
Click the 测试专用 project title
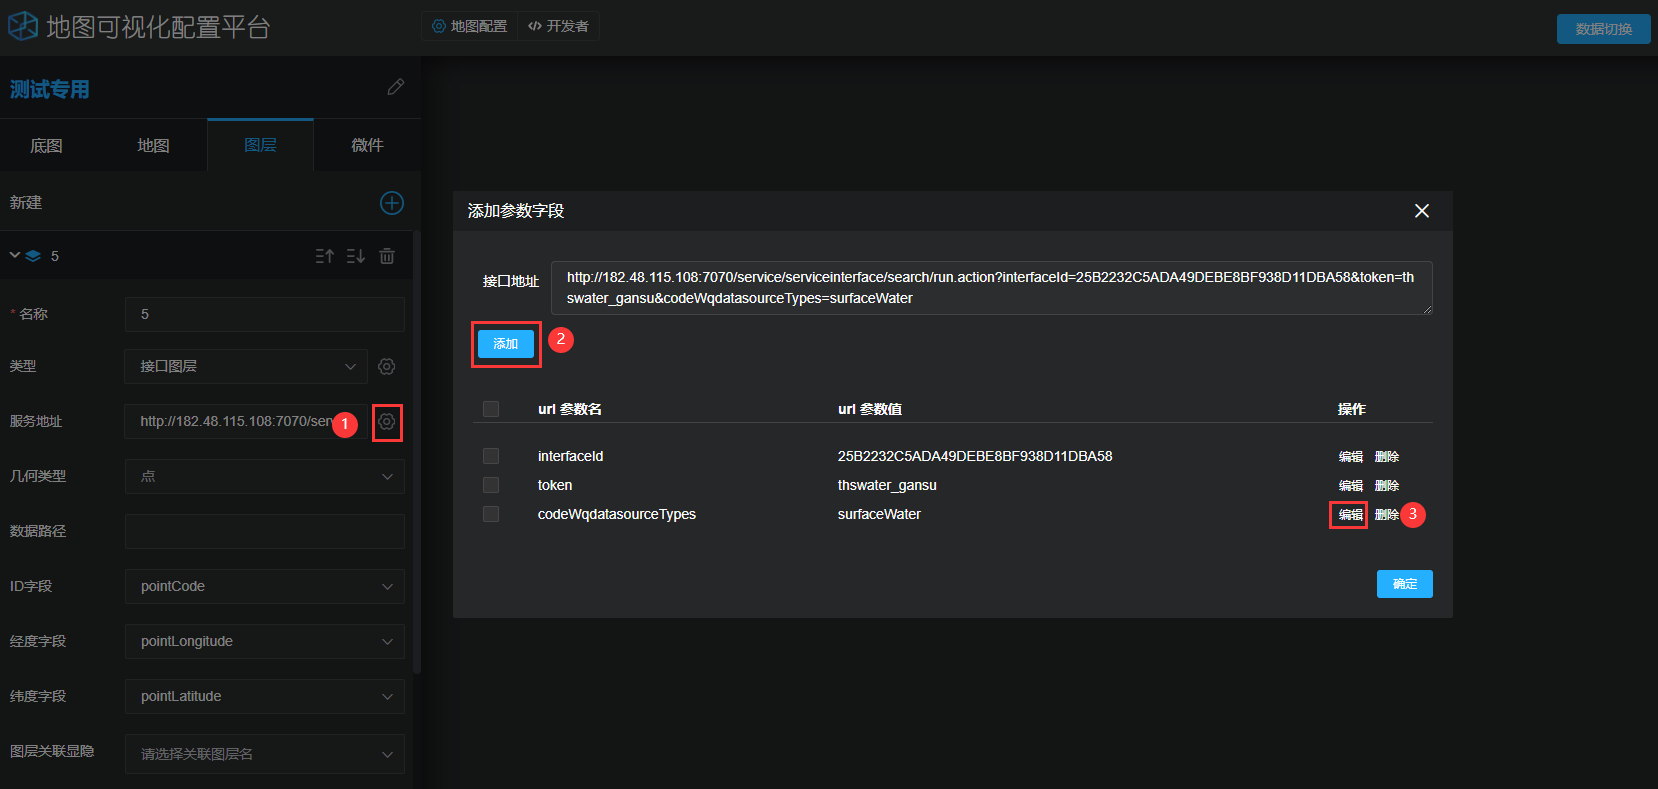50,89
